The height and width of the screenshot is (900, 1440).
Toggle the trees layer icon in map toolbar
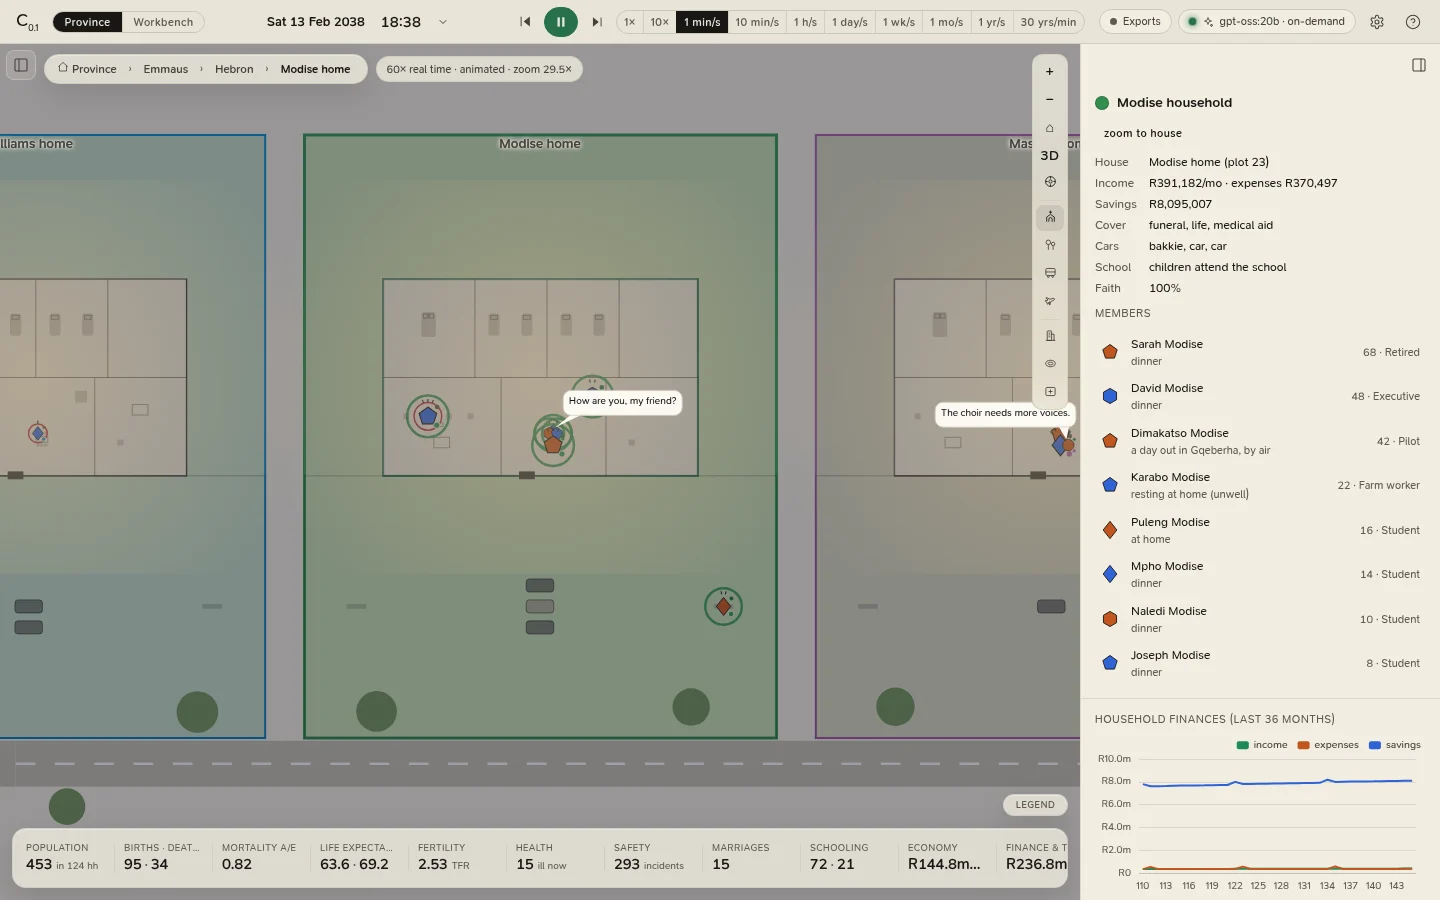1050,245
